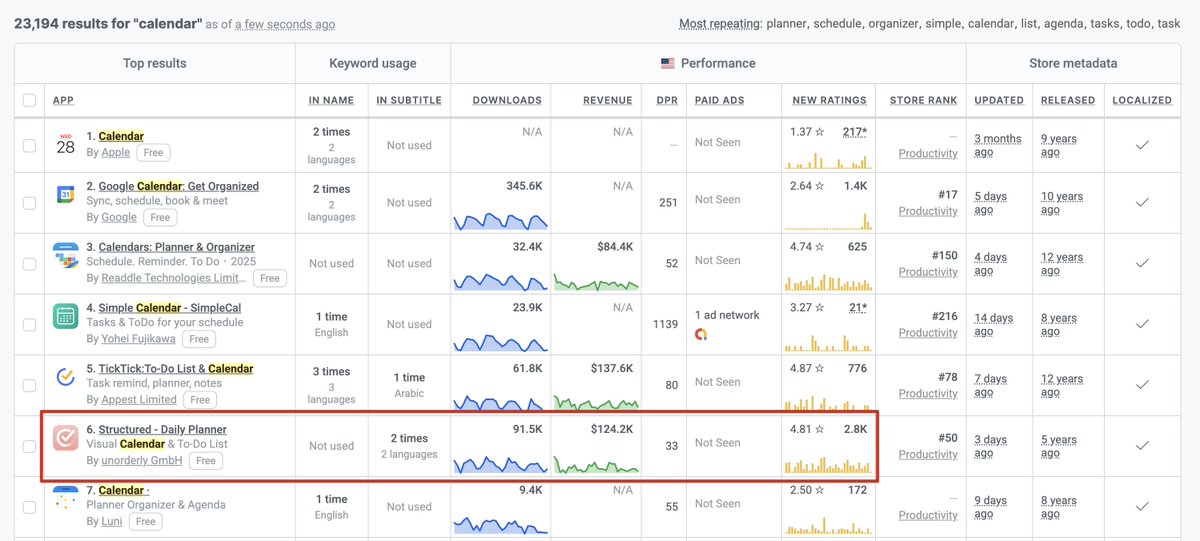Sort by PAID ADS column
The image size is (1200, 541).
[721, 100]
